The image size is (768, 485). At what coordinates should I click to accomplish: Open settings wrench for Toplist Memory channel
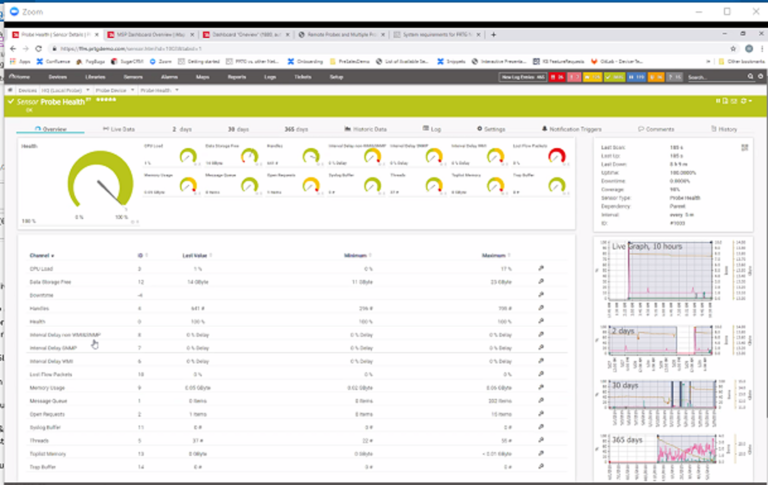(x=541, y=454)
